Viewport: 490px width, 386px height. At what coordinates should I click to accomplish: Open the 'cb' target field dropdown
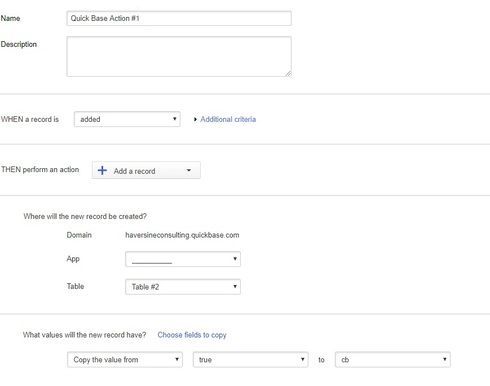click(393, 360)
